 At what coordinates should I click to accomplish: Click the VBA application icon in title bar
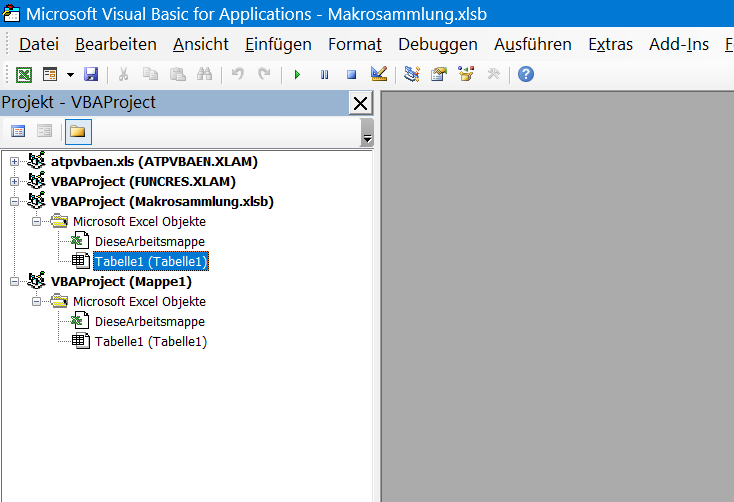click(x=11, y=13)
